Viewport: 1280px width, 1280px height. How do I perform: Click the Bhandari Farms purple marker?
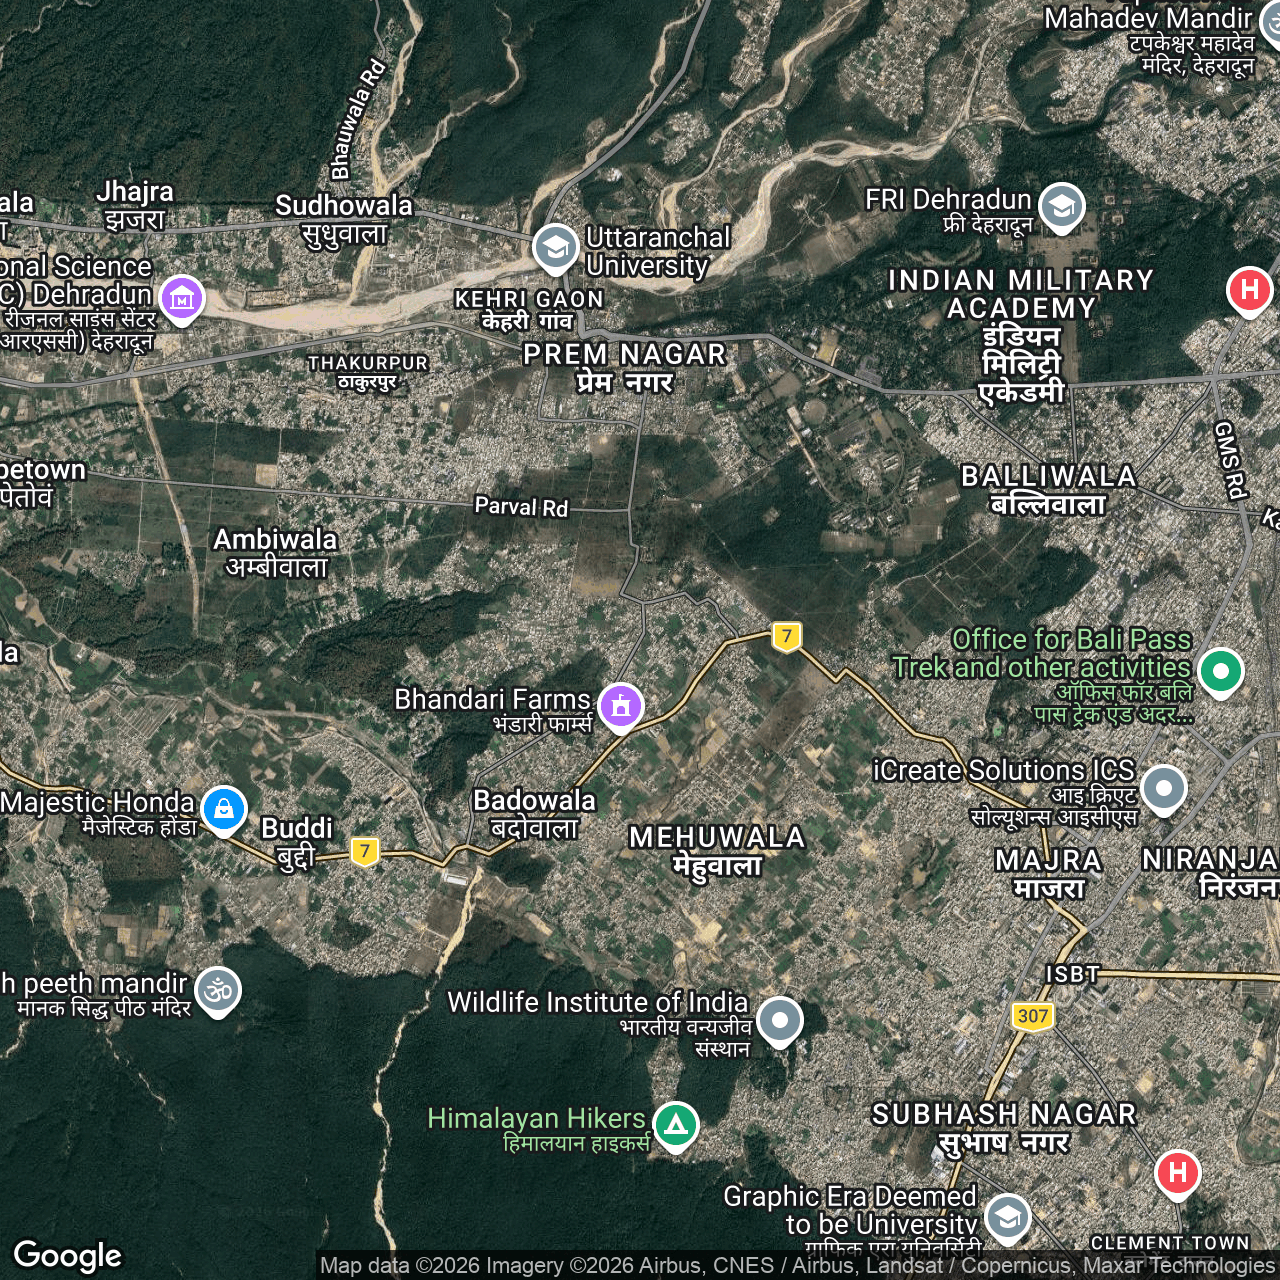(x=621, y=706)
